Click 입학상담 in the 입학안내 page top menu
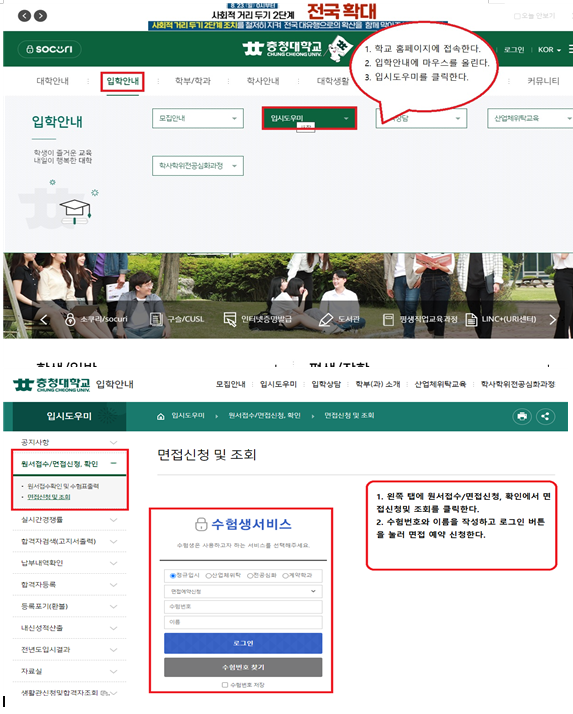573x714 pixels. click(326, 384)
